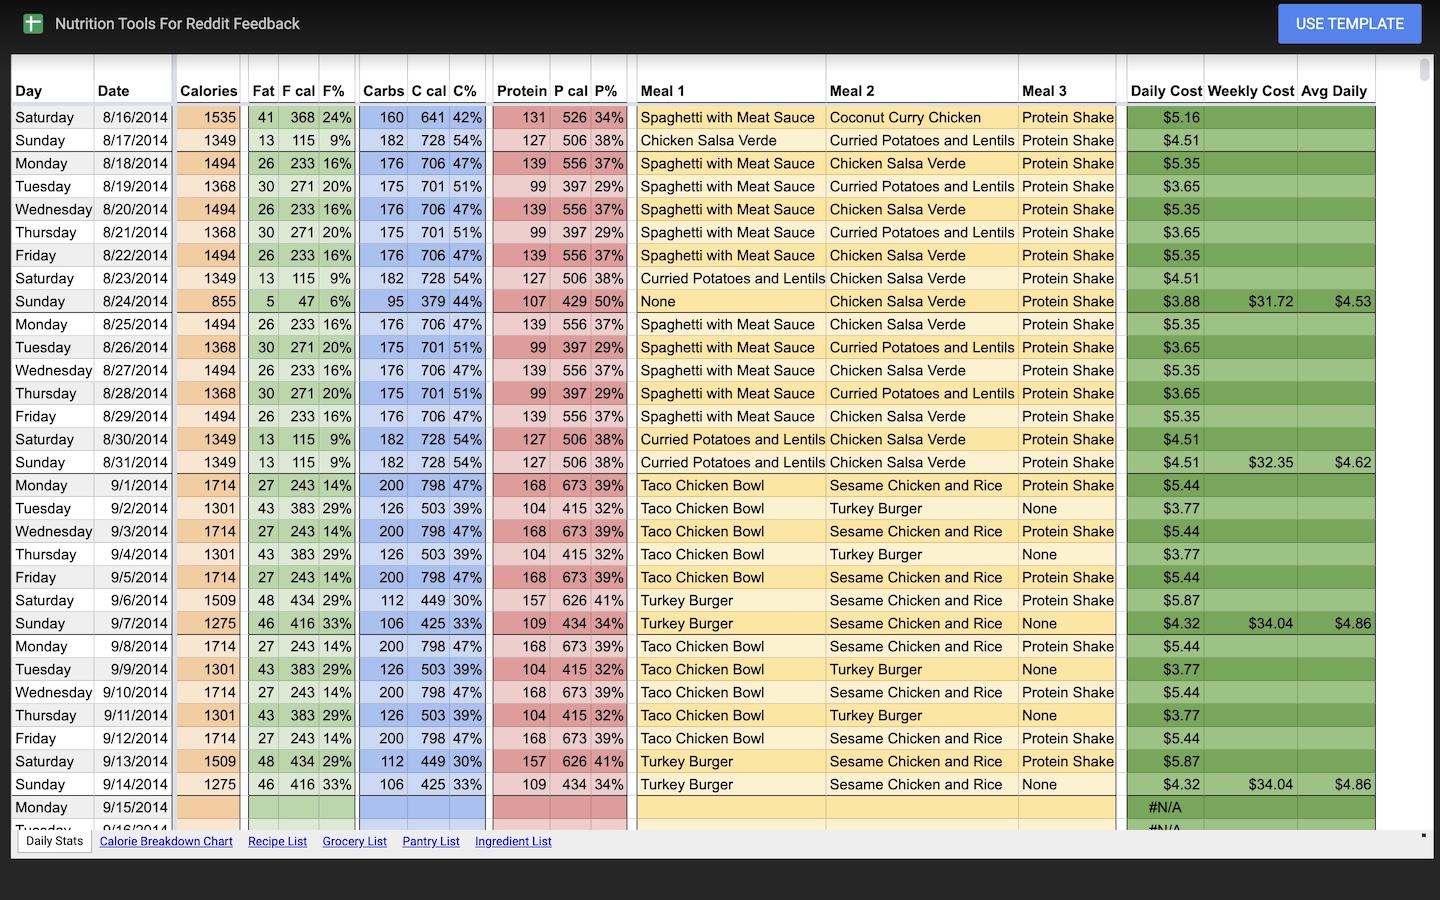Click the daily cost cell $5.16
1440x900 pixels.
(1165, 117)
